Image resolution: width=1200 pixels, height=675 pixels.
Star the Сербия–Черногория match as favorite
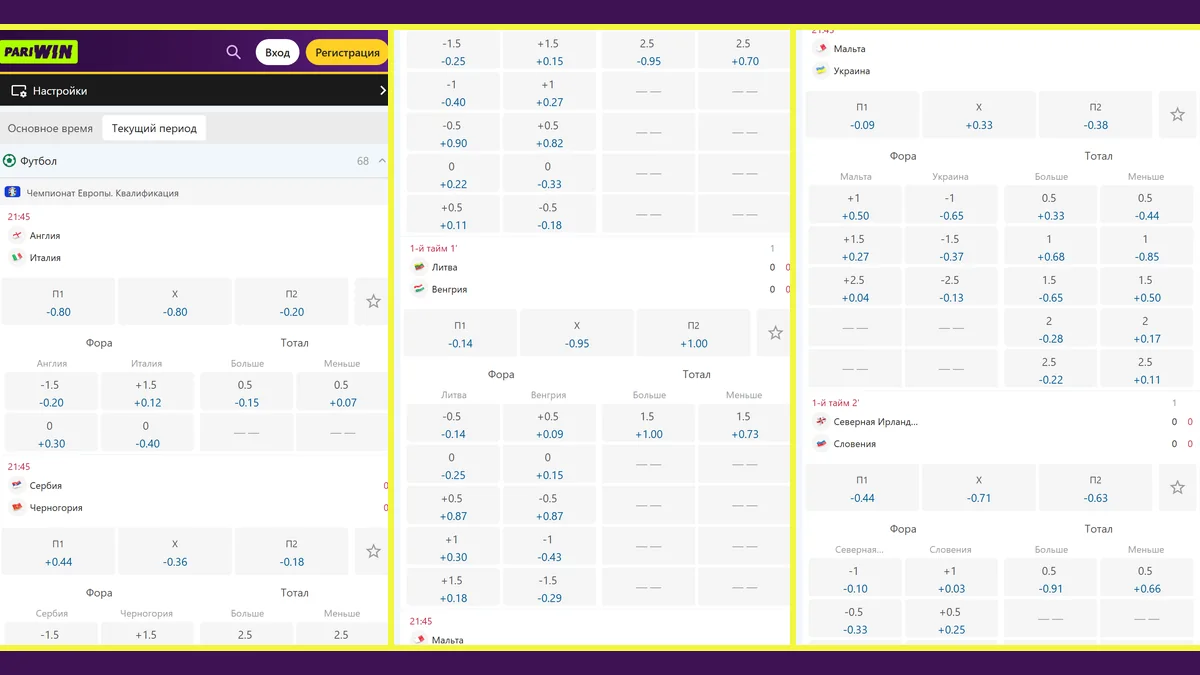[373, 551]
